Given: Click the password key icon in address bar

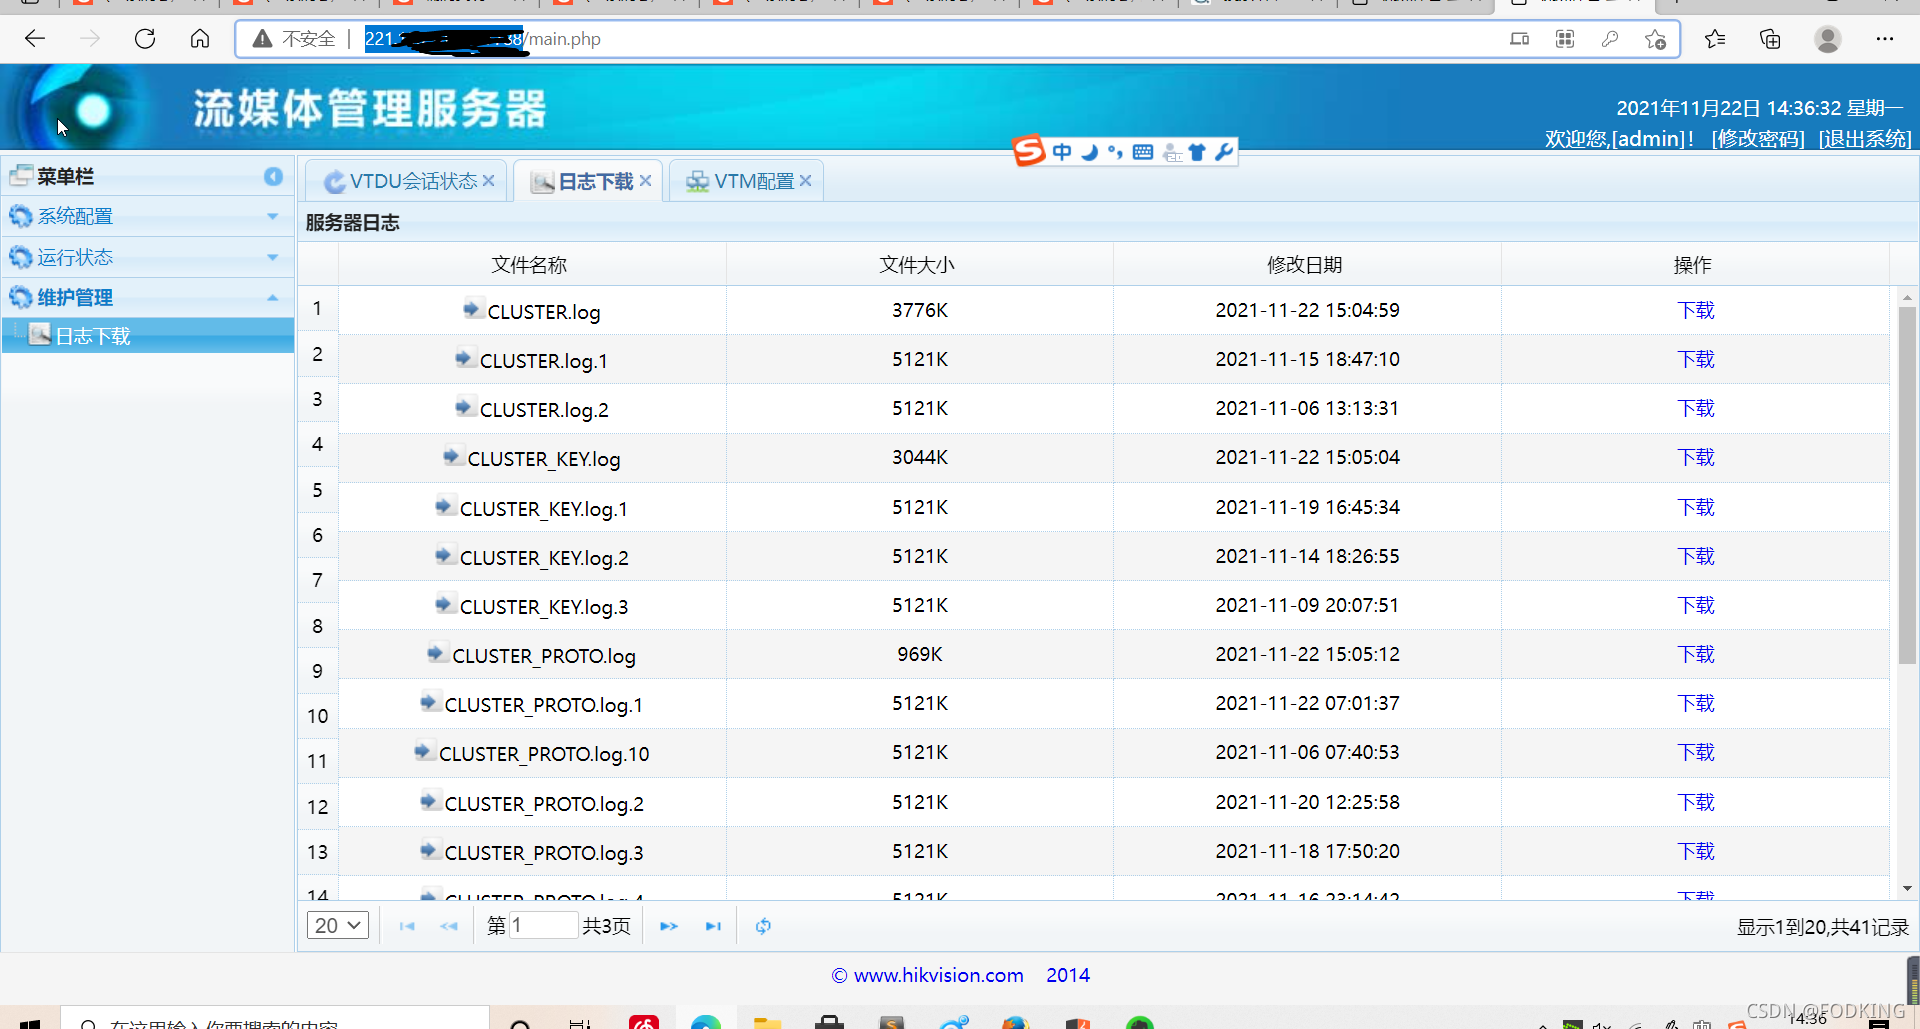Looking at the screenshot, I should pos(1610,39).
